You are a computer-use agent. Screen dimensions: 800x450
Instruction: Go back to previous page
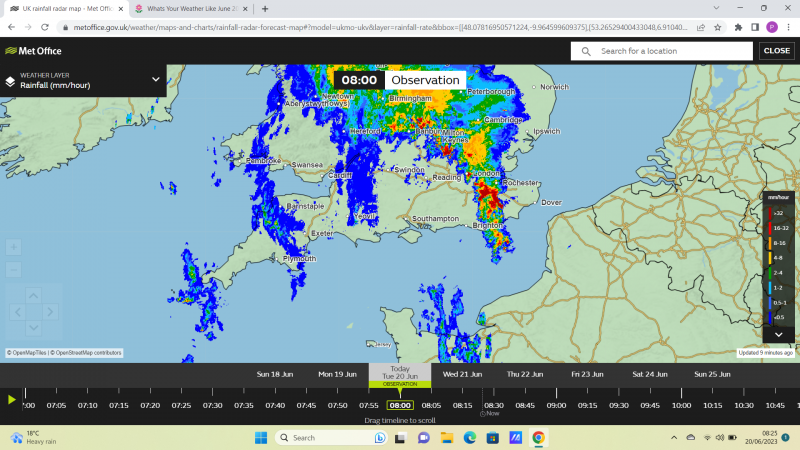[11, 27]
